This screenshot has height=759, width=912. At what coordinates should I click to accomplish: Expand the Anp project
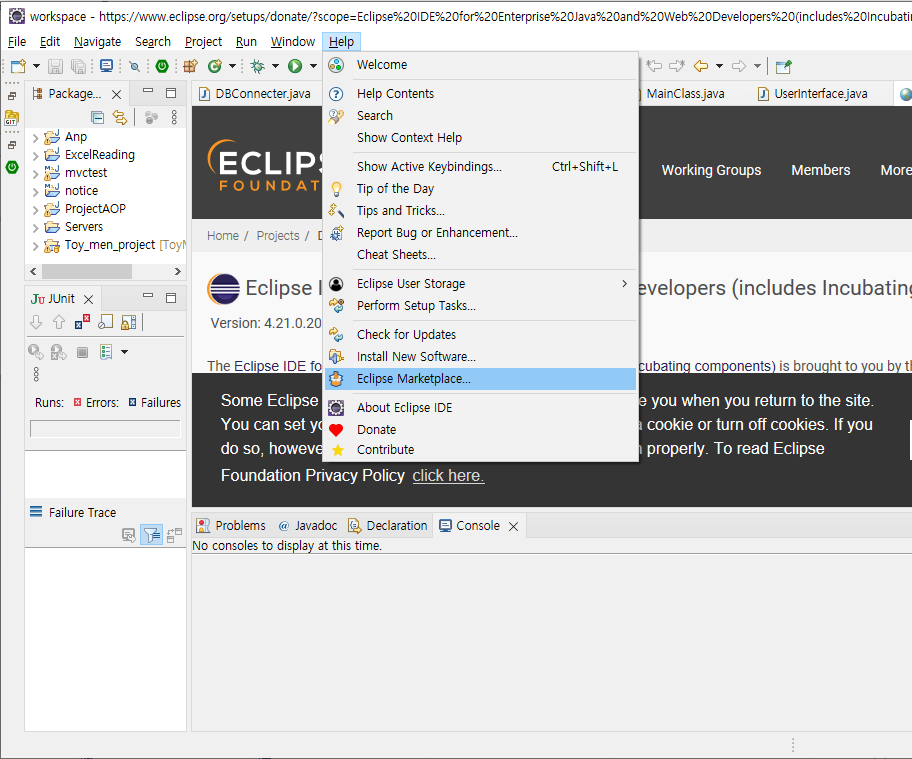[x=35, y=138]
